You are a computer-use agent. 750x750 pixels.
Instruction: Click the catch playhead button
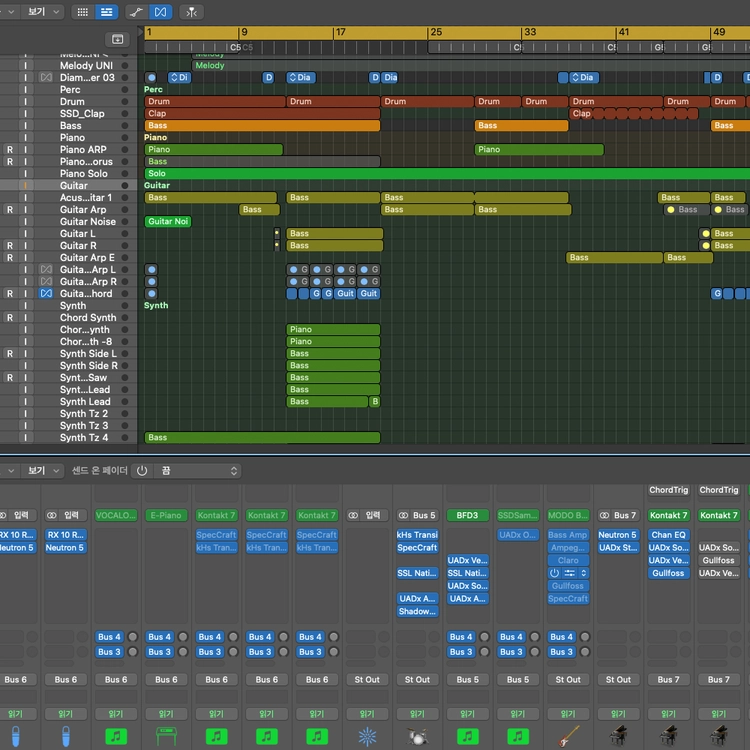click(192, 12)
